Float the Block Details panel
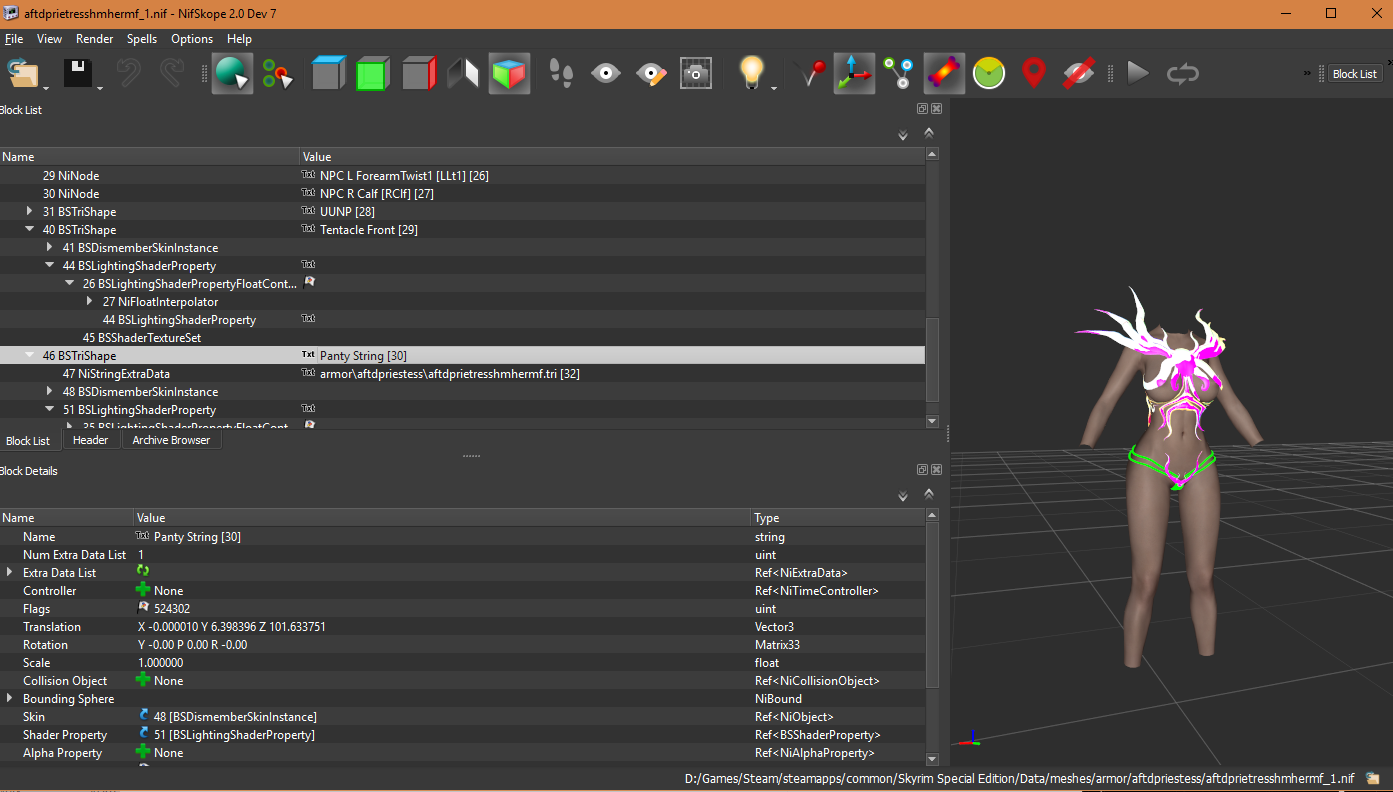 (x=922, y=470)
